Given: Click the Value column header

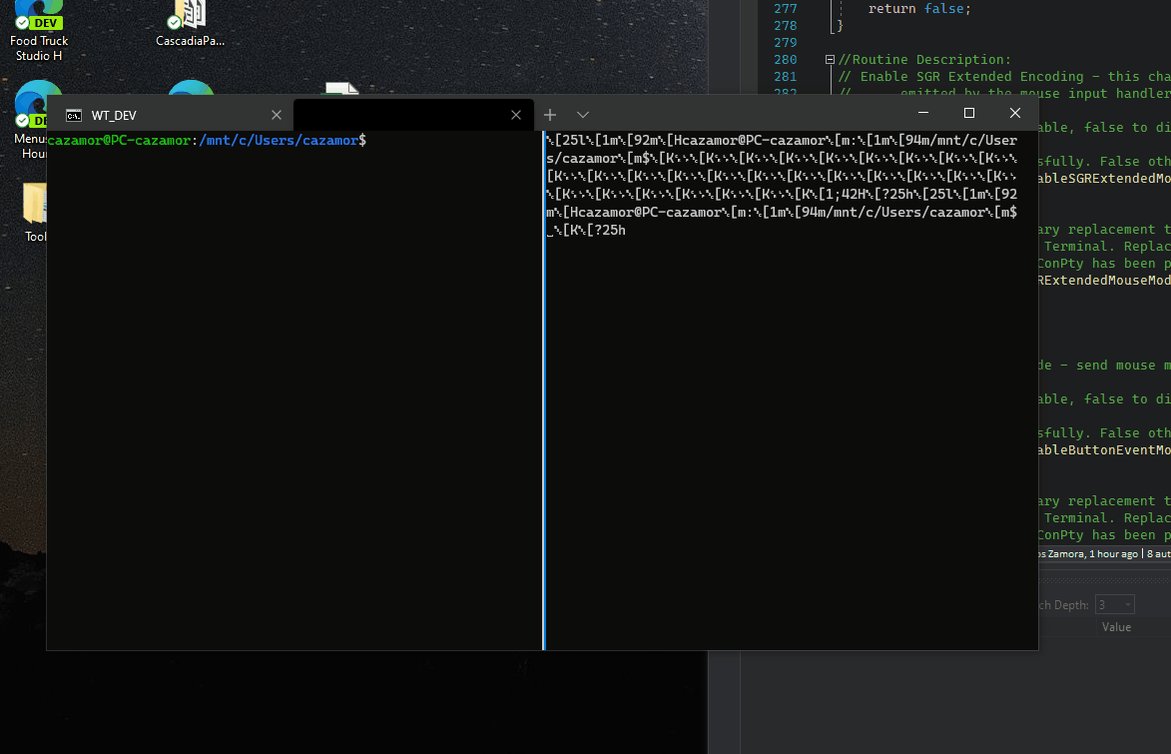Looking at the screenshot, I should pos(1116,626).
